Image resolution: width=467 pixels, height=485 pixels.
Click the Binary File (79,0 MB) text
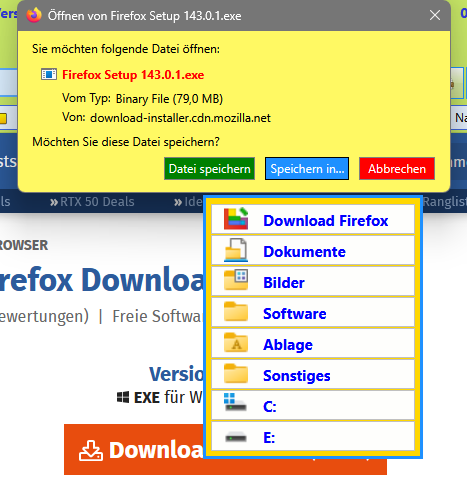click(169, 99)
